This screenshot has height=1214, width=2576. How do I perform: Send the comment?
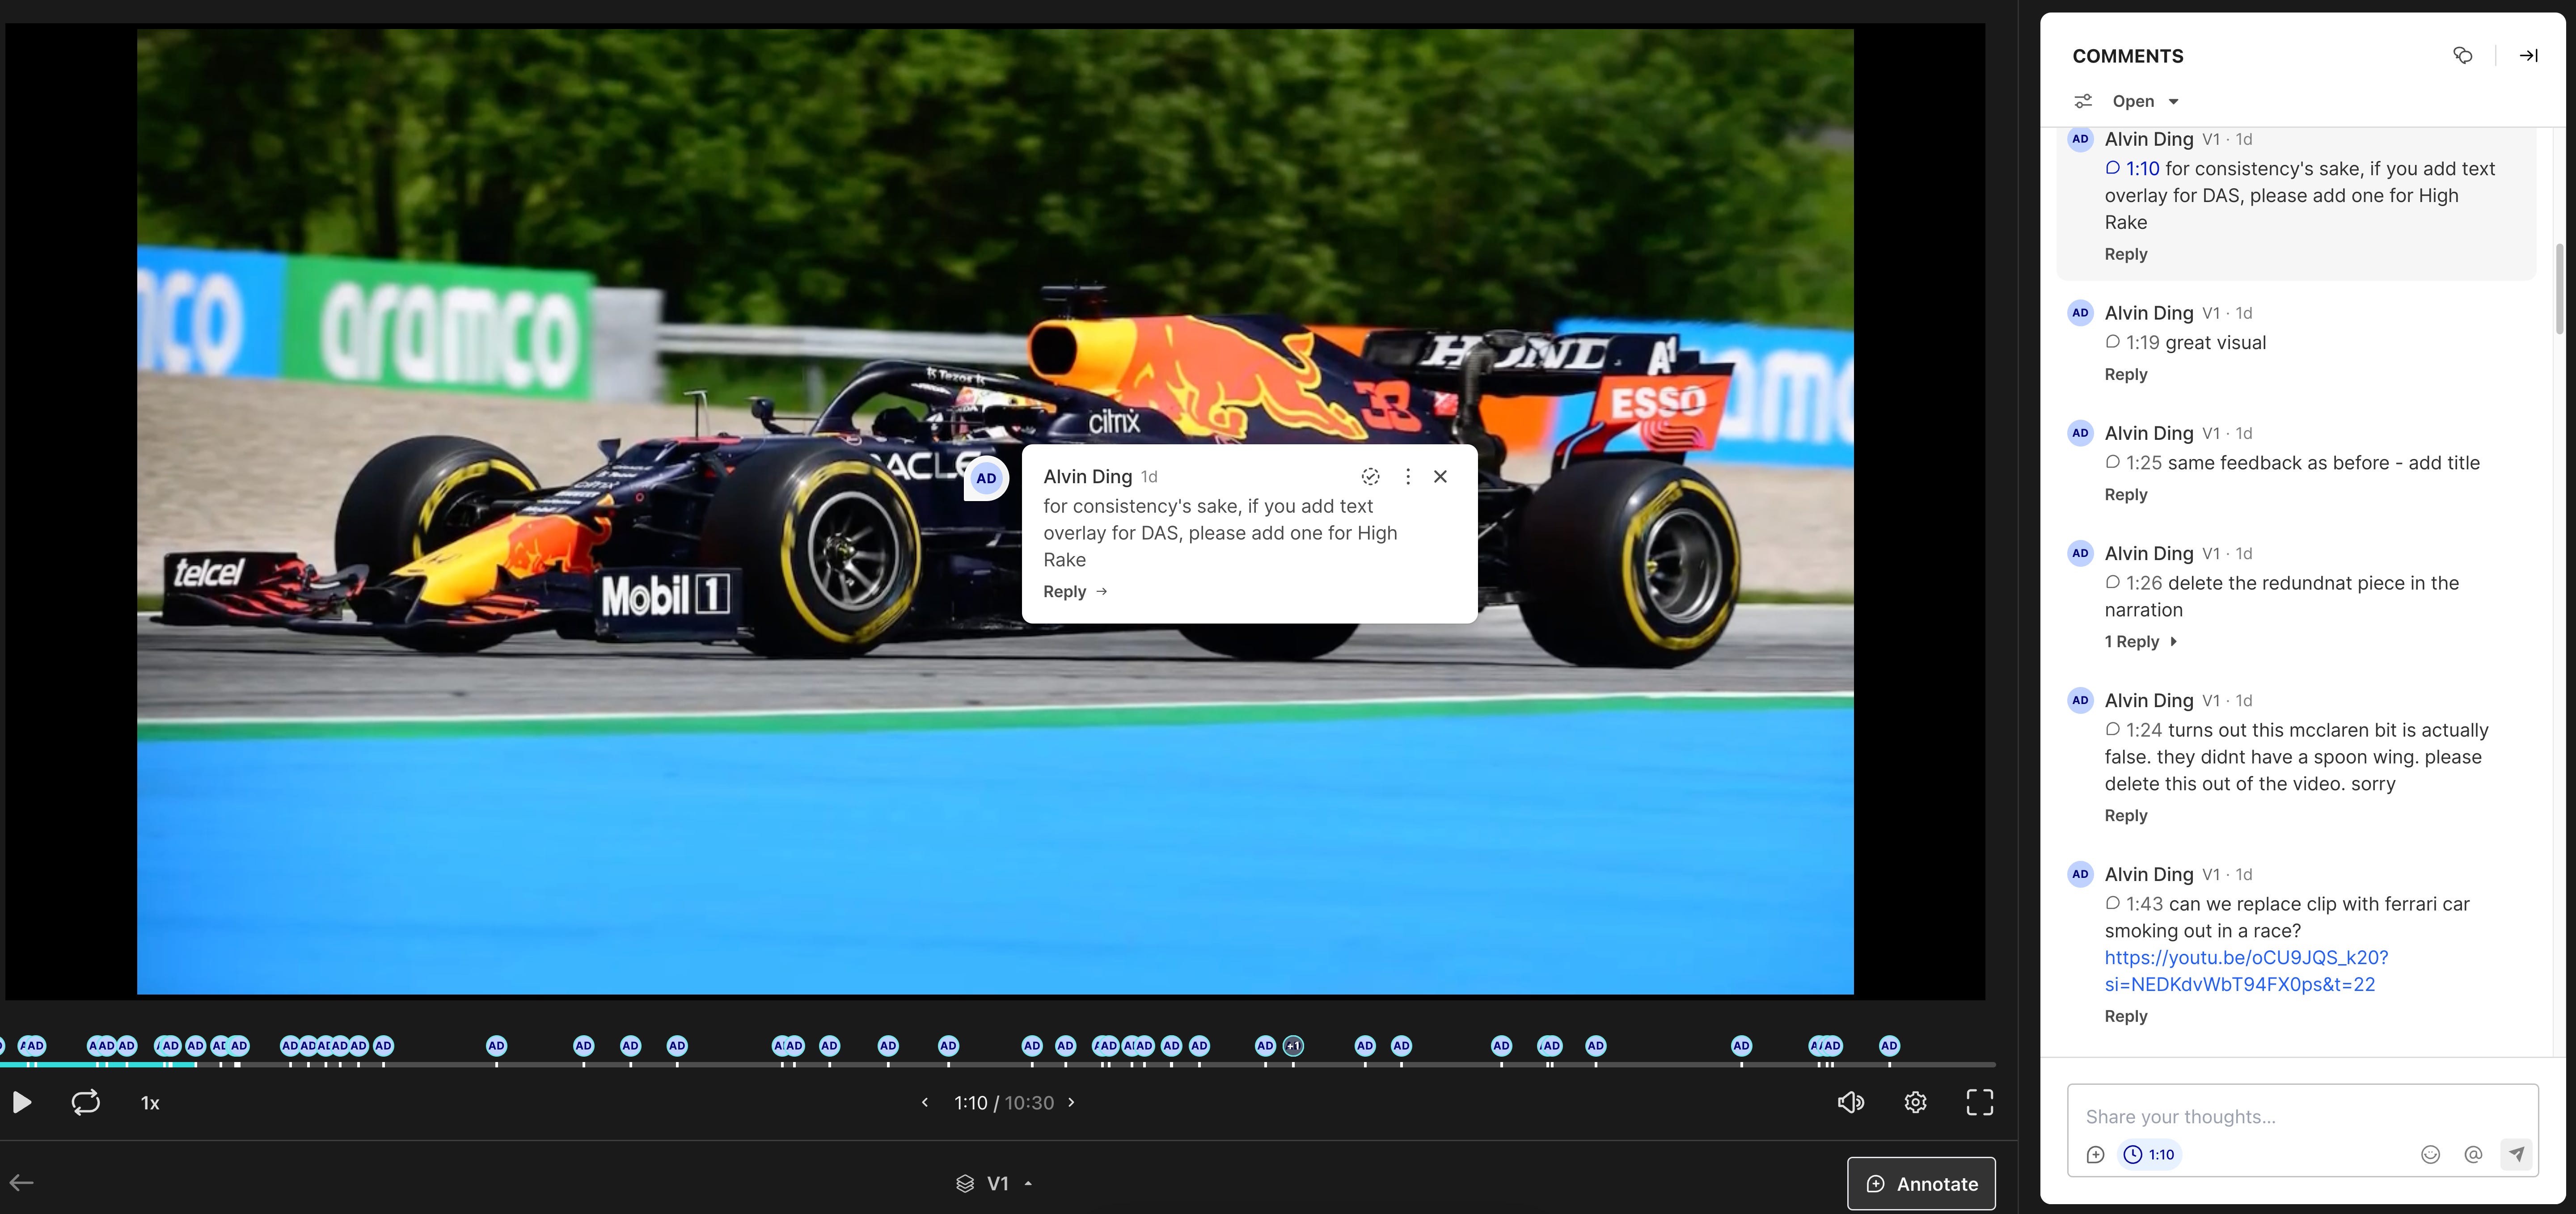point(2516,1154)
